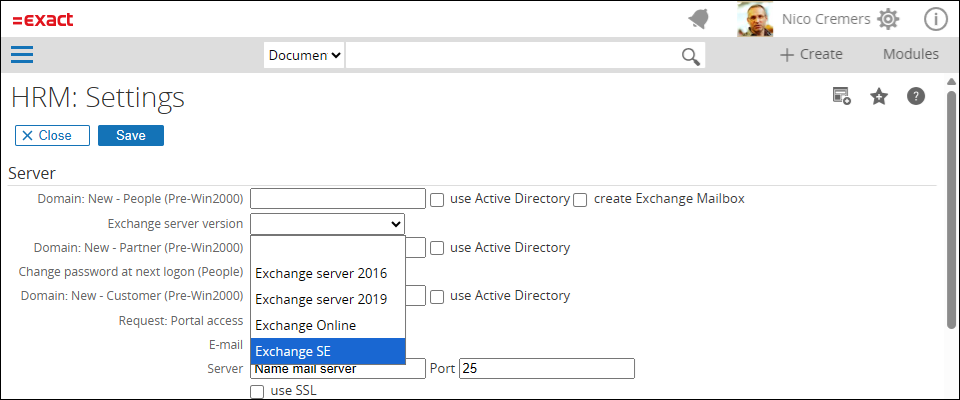Open the hamburger navigation menu
This screenshot has height=400, width=960.
click(22, 54)
